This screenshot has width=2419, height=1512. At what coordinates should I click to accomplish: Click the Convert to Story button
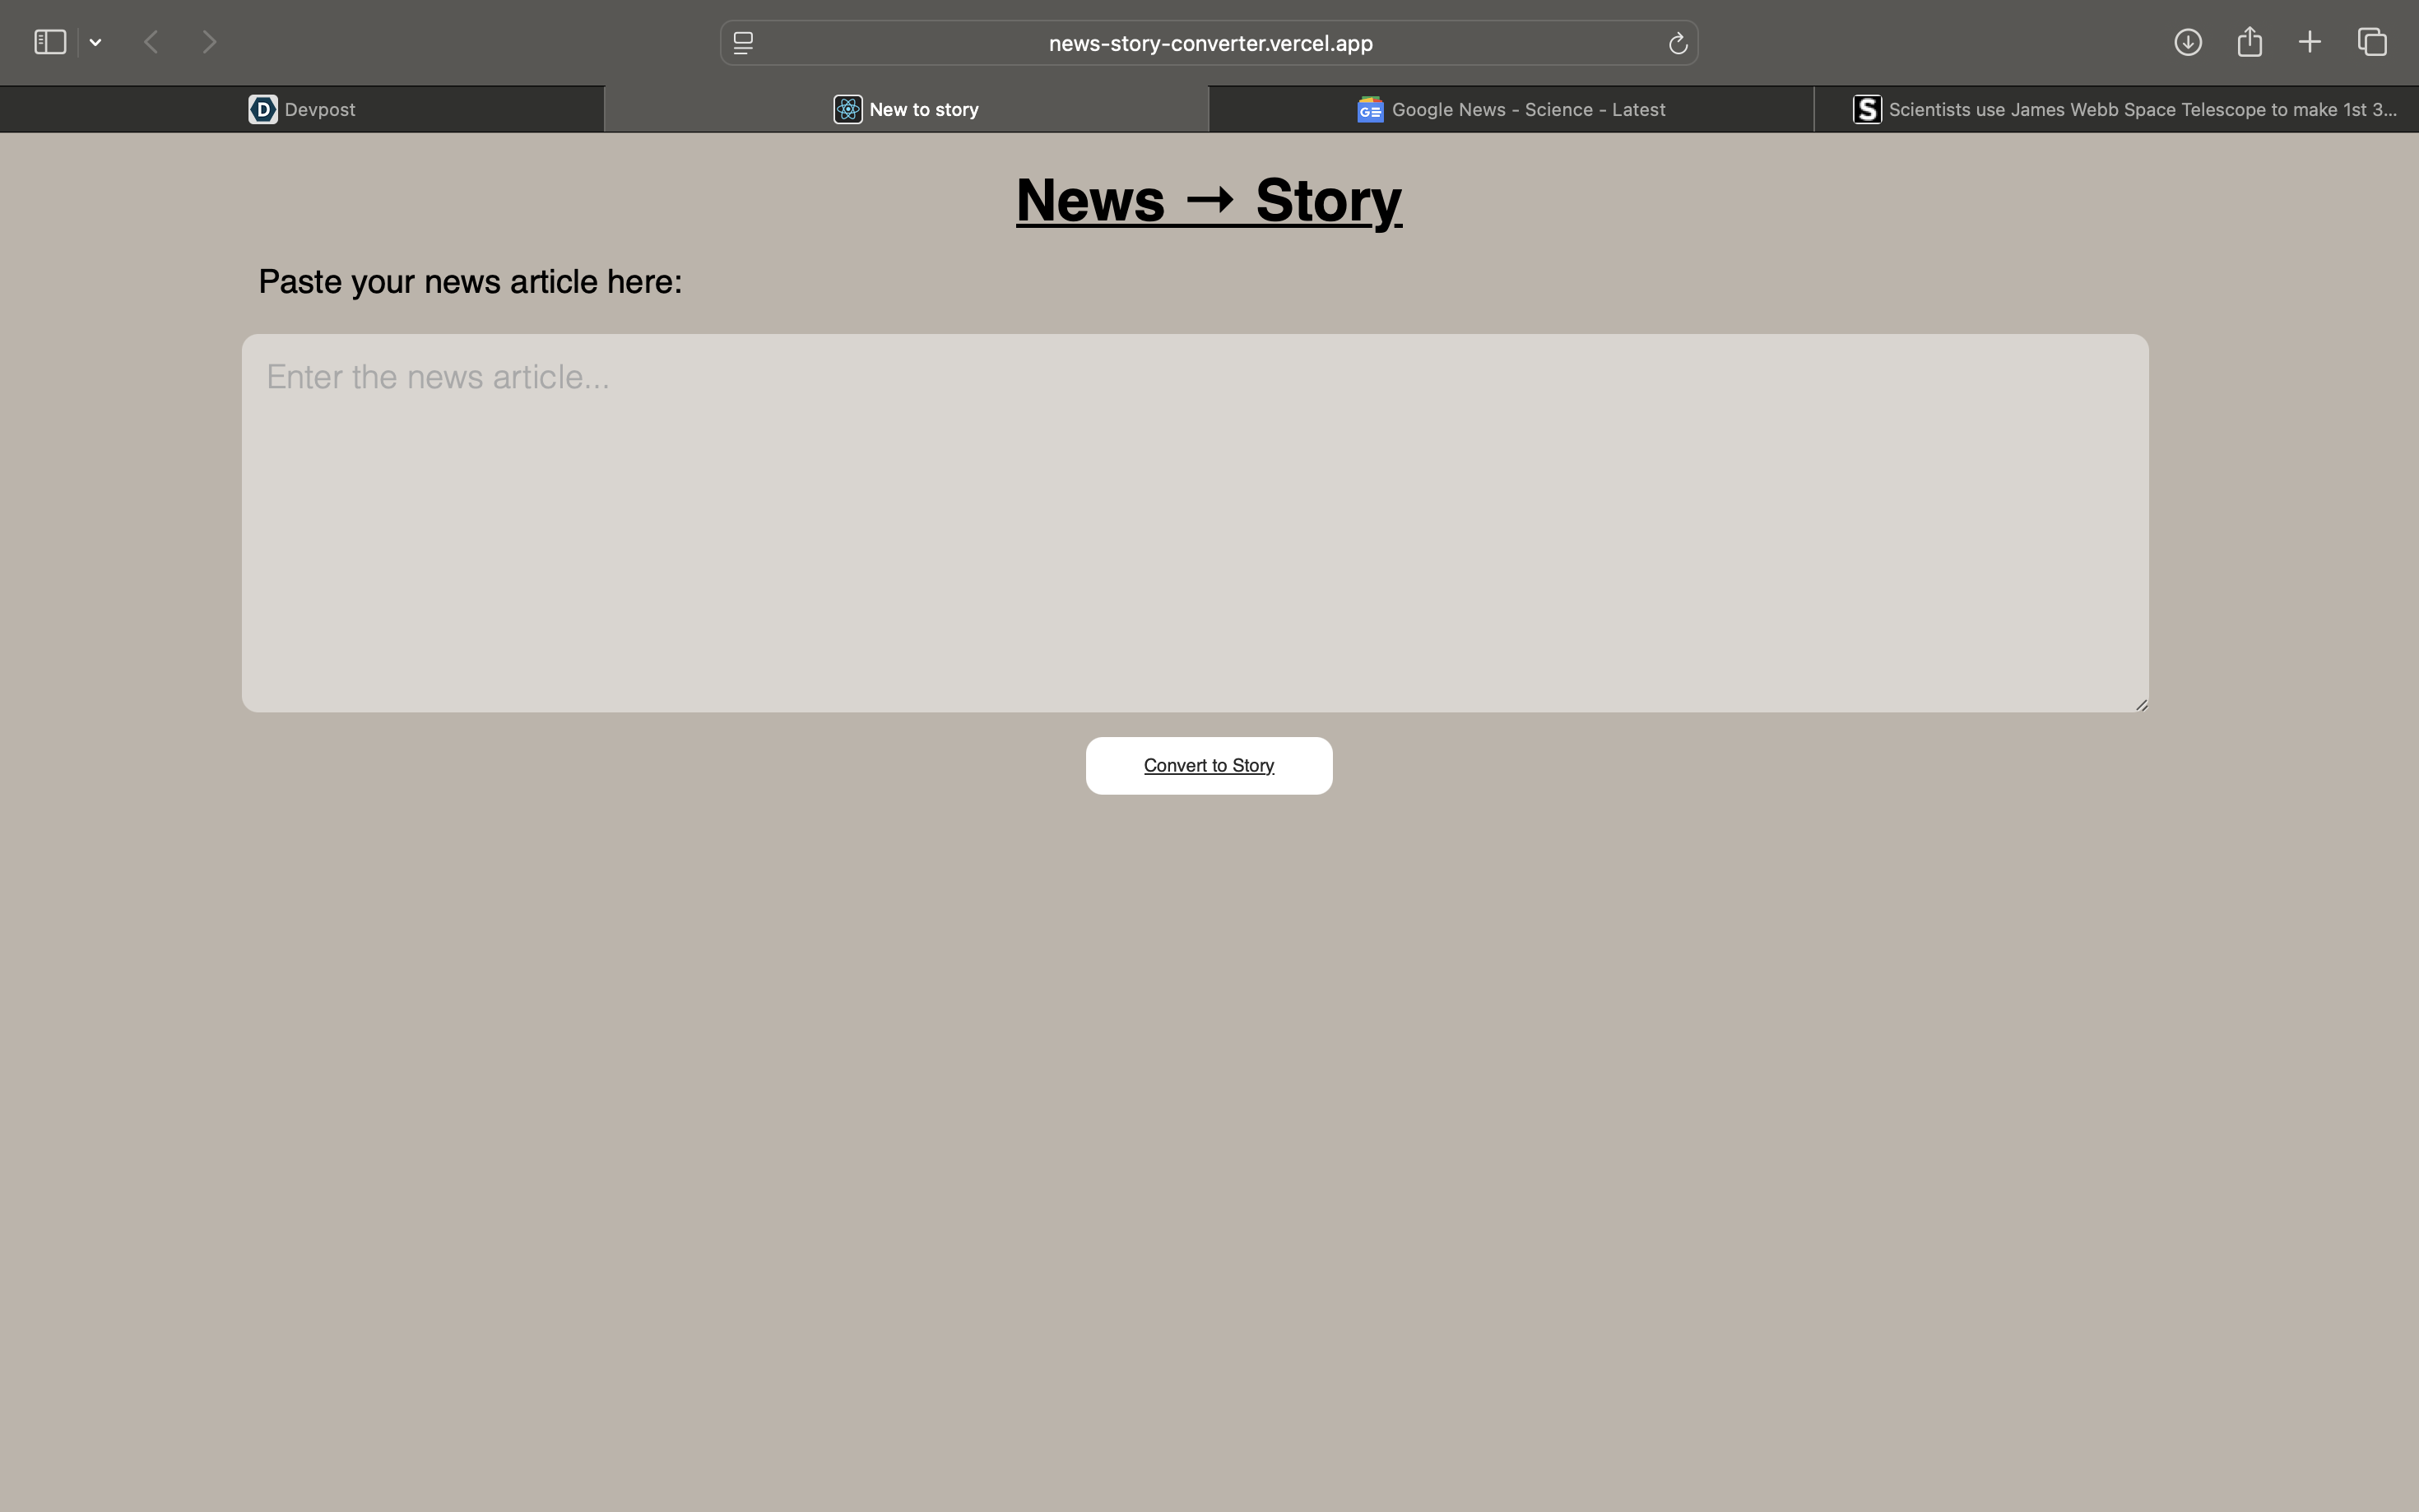[x=1208, y=766]
